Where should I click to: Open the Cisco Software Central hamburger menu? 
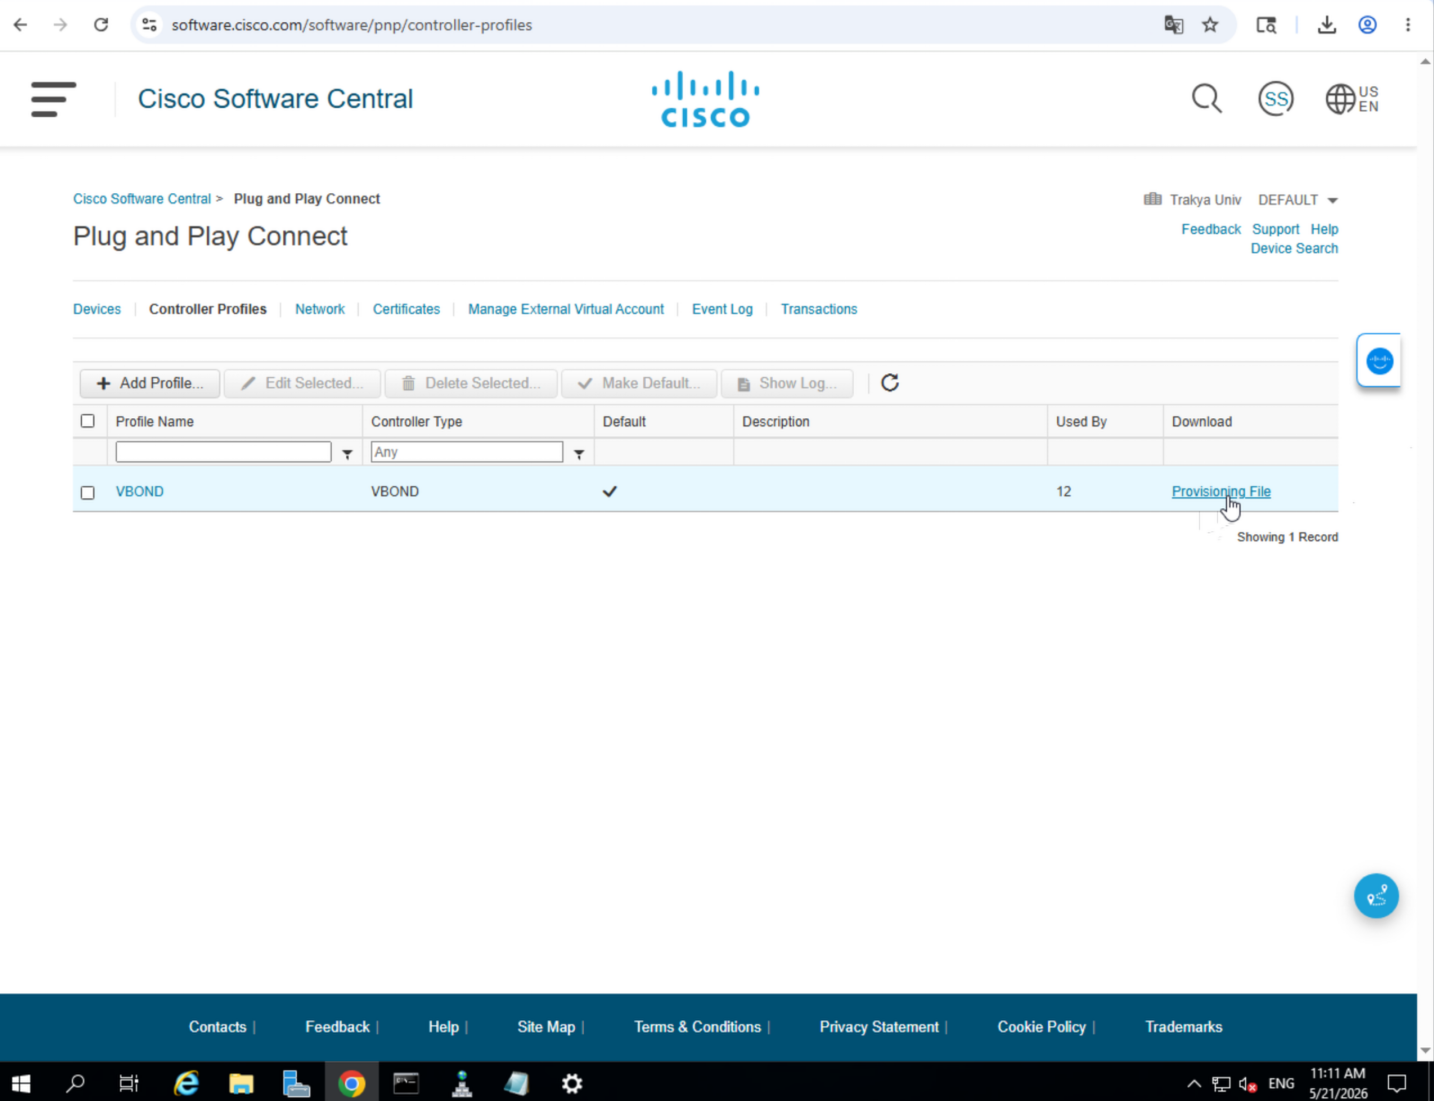click(x=53, y=99)
